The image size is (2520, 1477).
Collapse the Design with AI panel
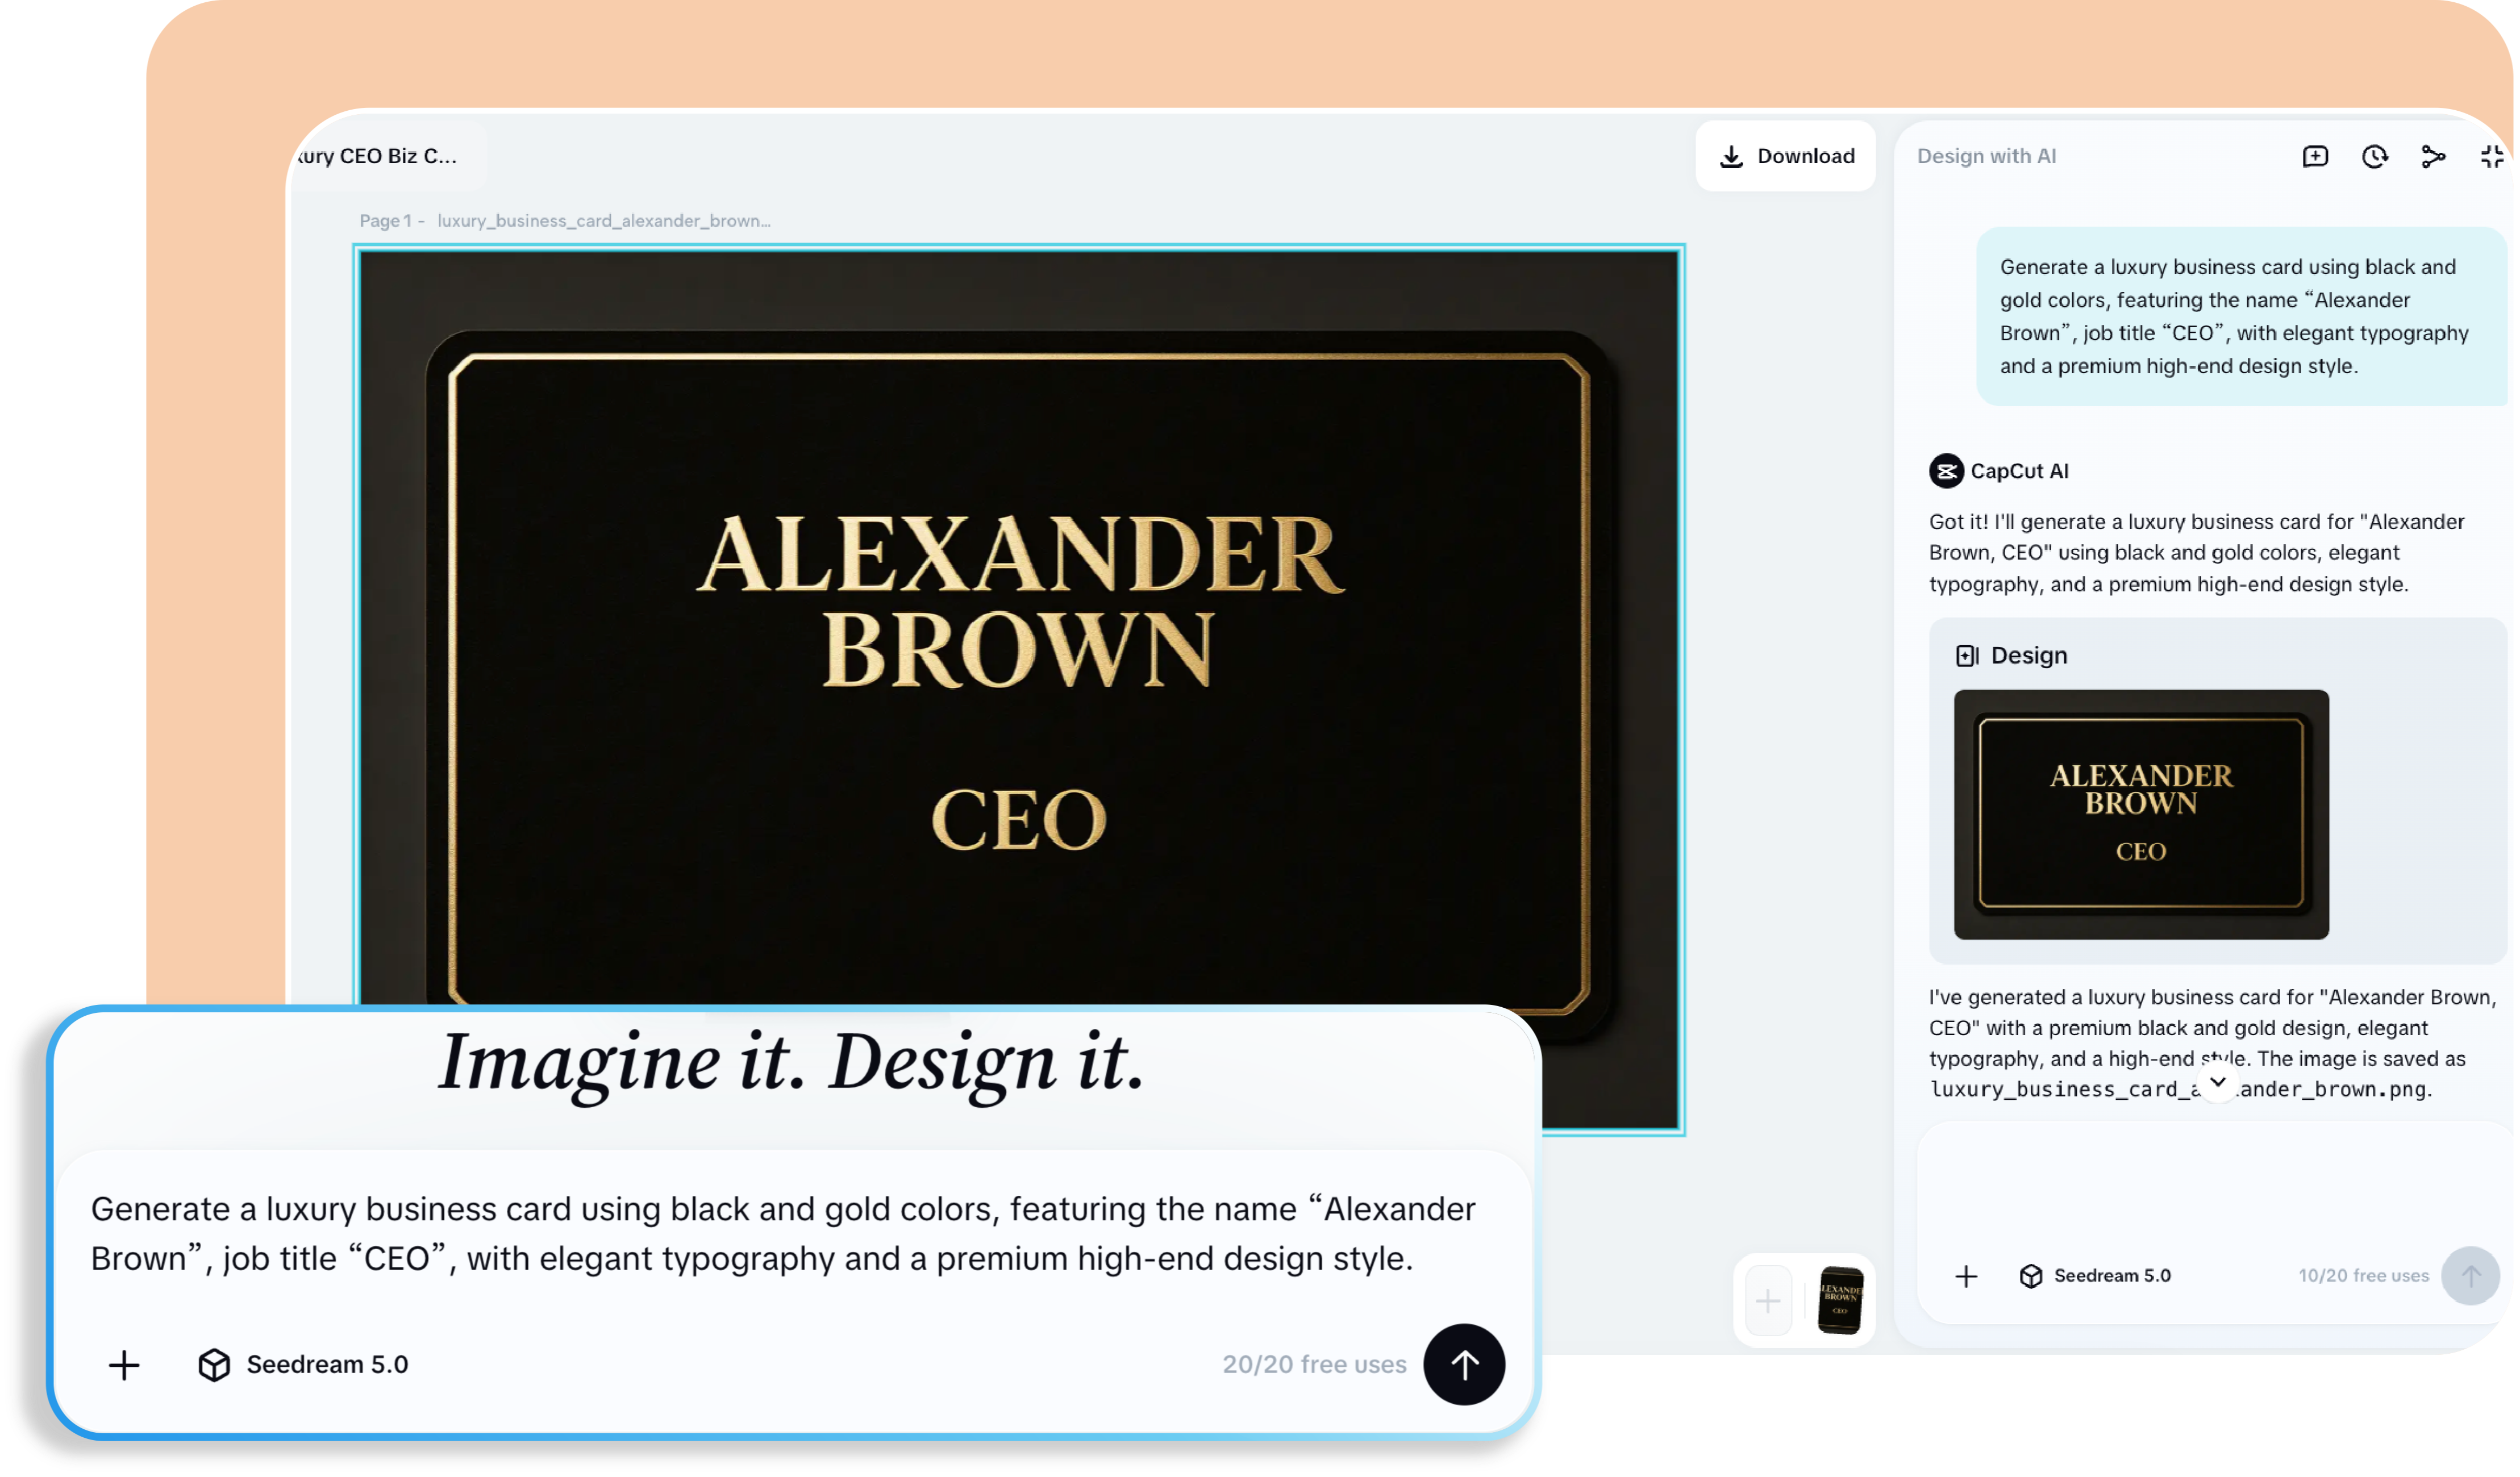[2492, 156]
